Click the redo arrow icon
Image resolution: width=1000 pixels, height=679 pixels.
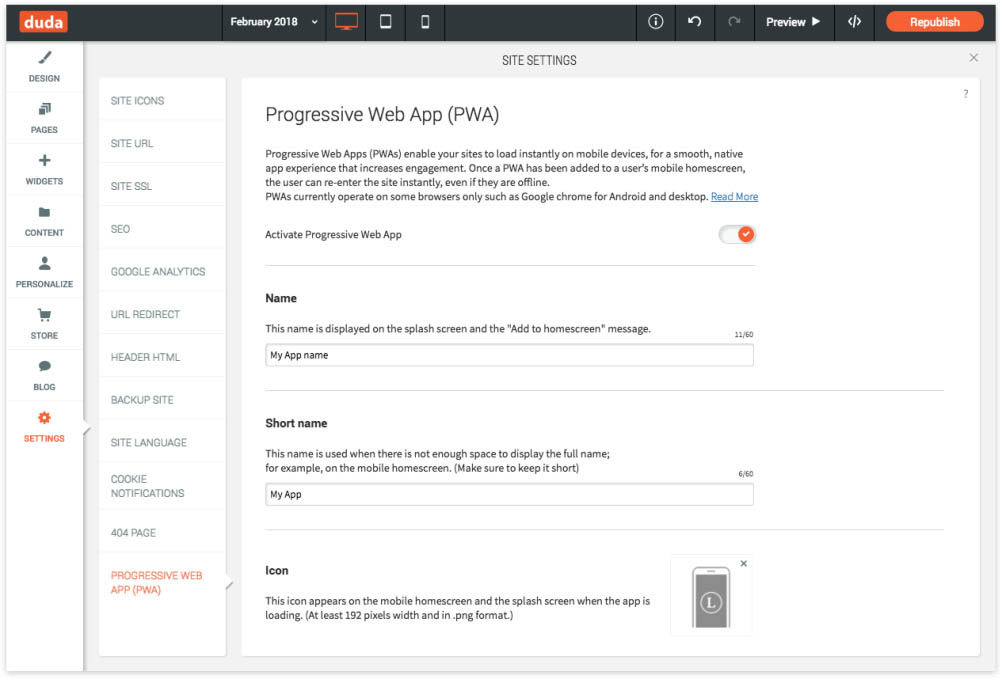[x=734, y=22]
